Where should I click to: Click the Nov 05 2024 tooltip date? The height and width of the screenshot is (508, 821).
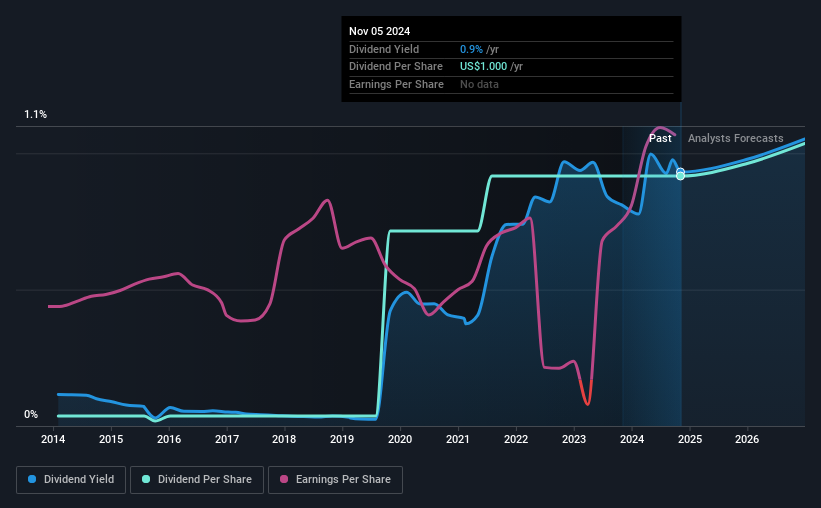coord(380,31)
